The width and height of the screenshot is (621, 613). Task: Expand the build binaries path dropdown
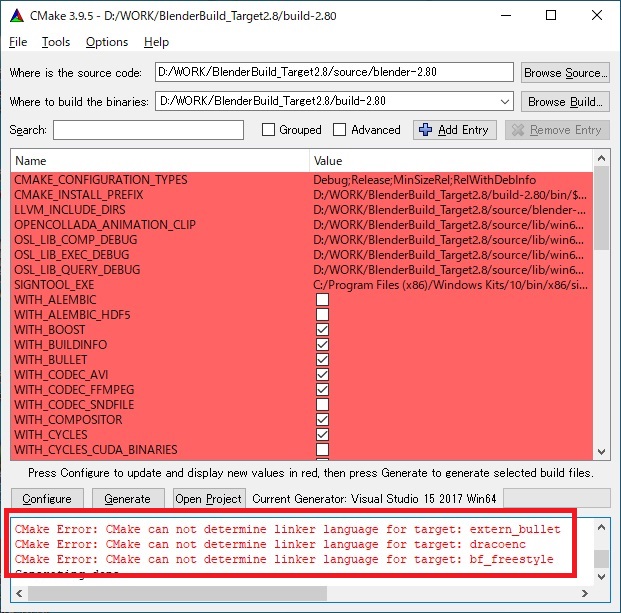[x=505, y=101]
